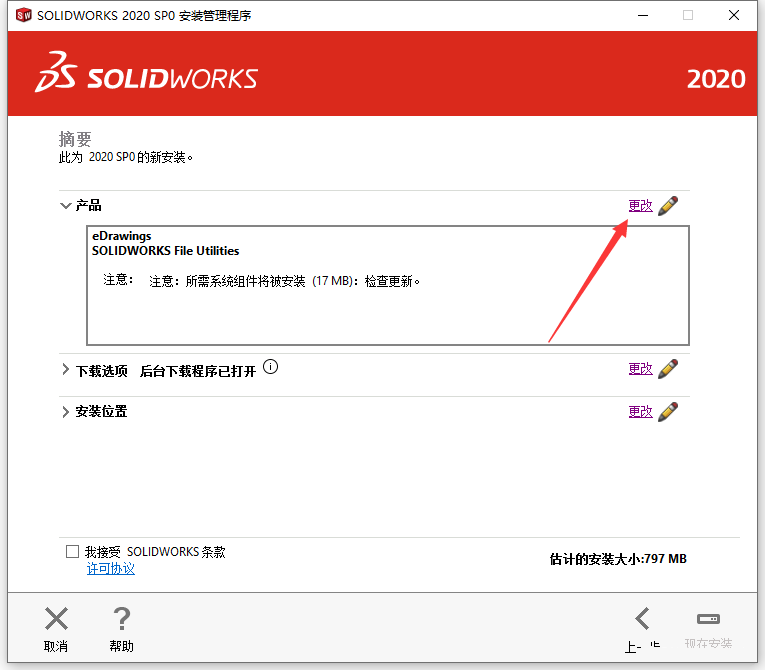Open the 许可协议 link
This screenshot has height=670, width=765.
pos(110,569)
